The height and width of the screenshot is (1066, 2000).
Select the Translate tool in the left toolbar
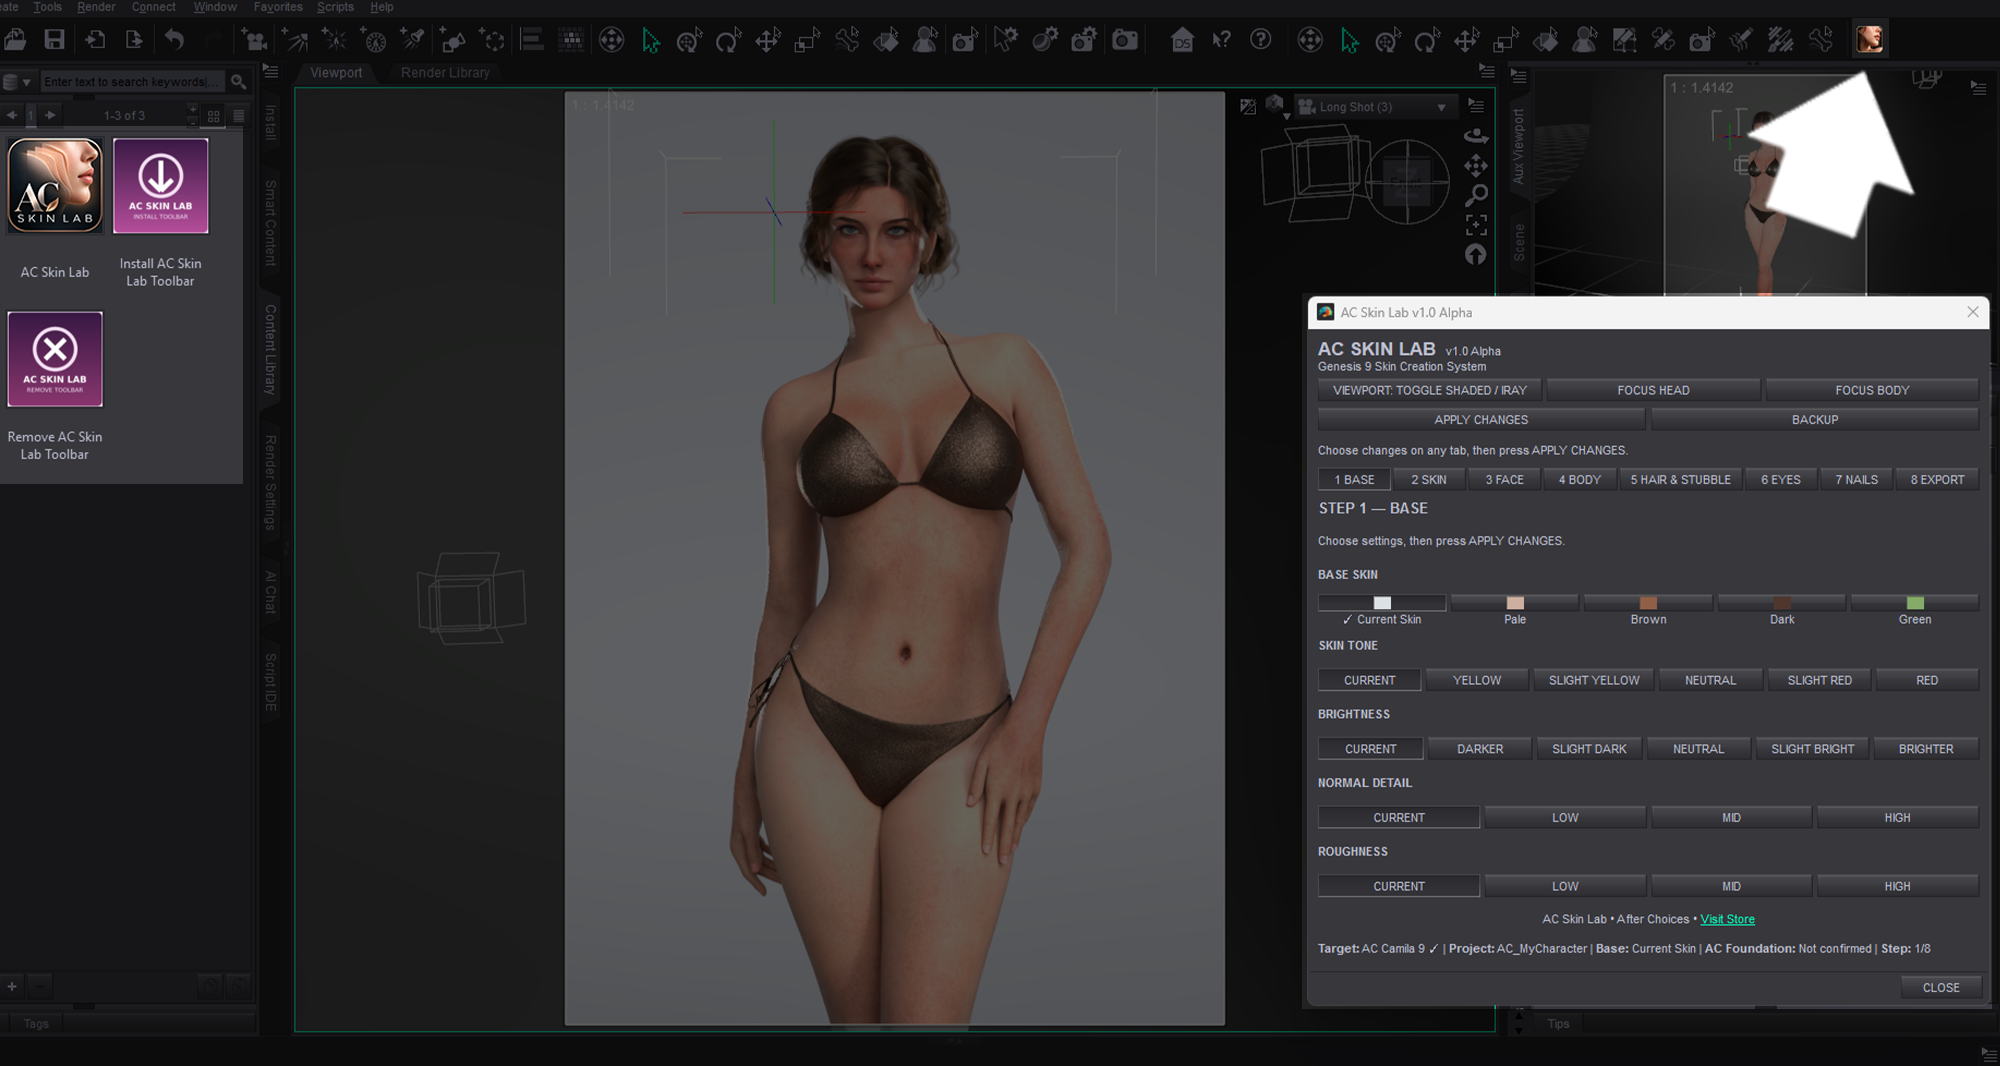coord(768,40)
